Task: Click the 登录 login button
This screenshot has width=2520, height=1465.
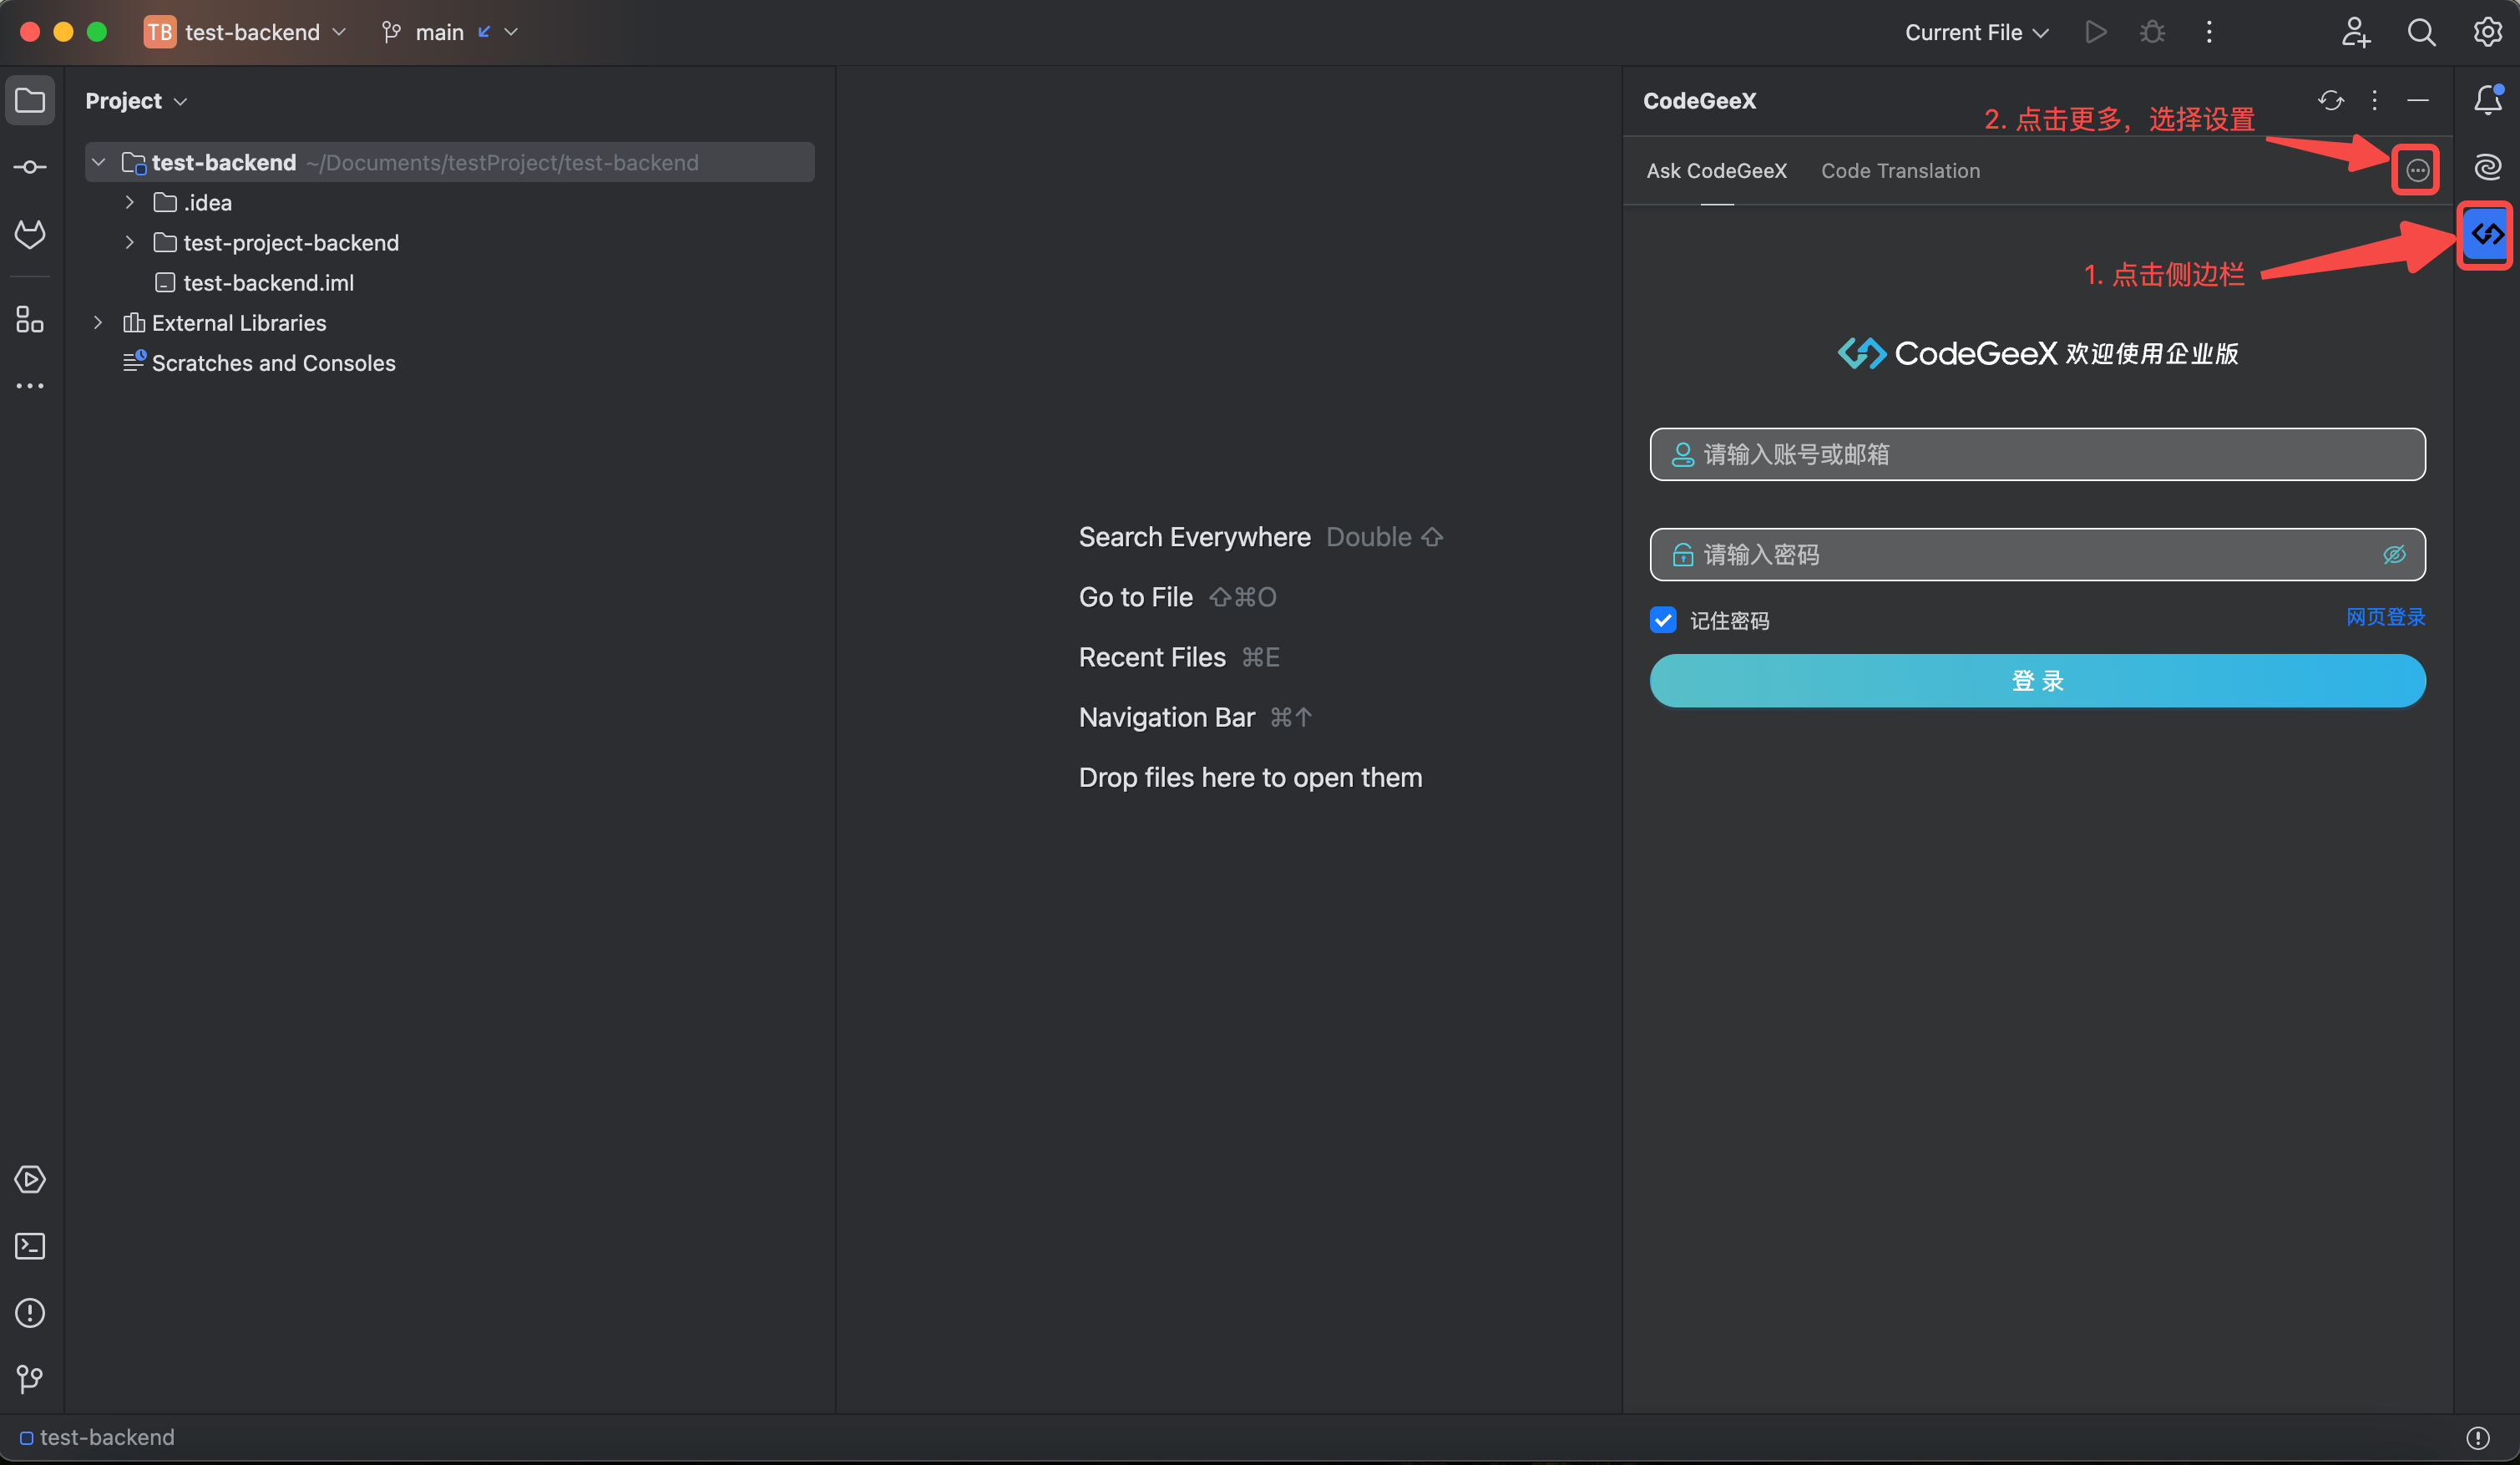Action: [x=2037, y=681]
